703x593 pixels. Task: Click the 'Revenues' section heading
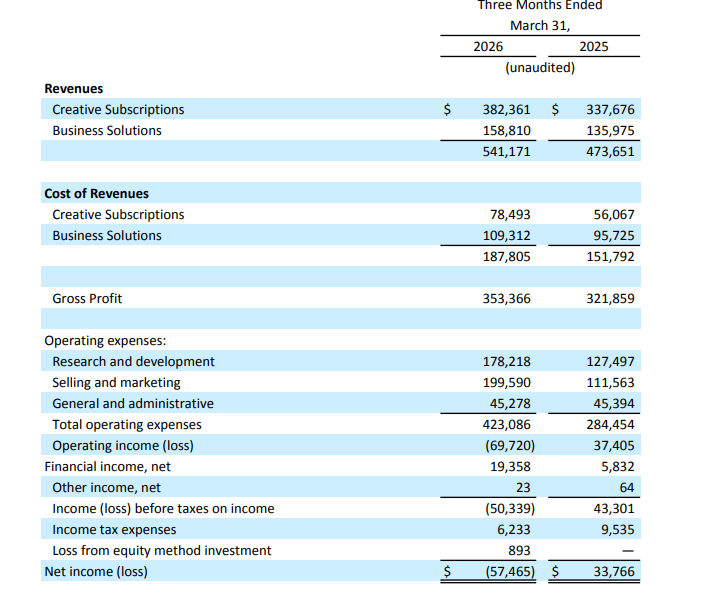tap(74, 89)
